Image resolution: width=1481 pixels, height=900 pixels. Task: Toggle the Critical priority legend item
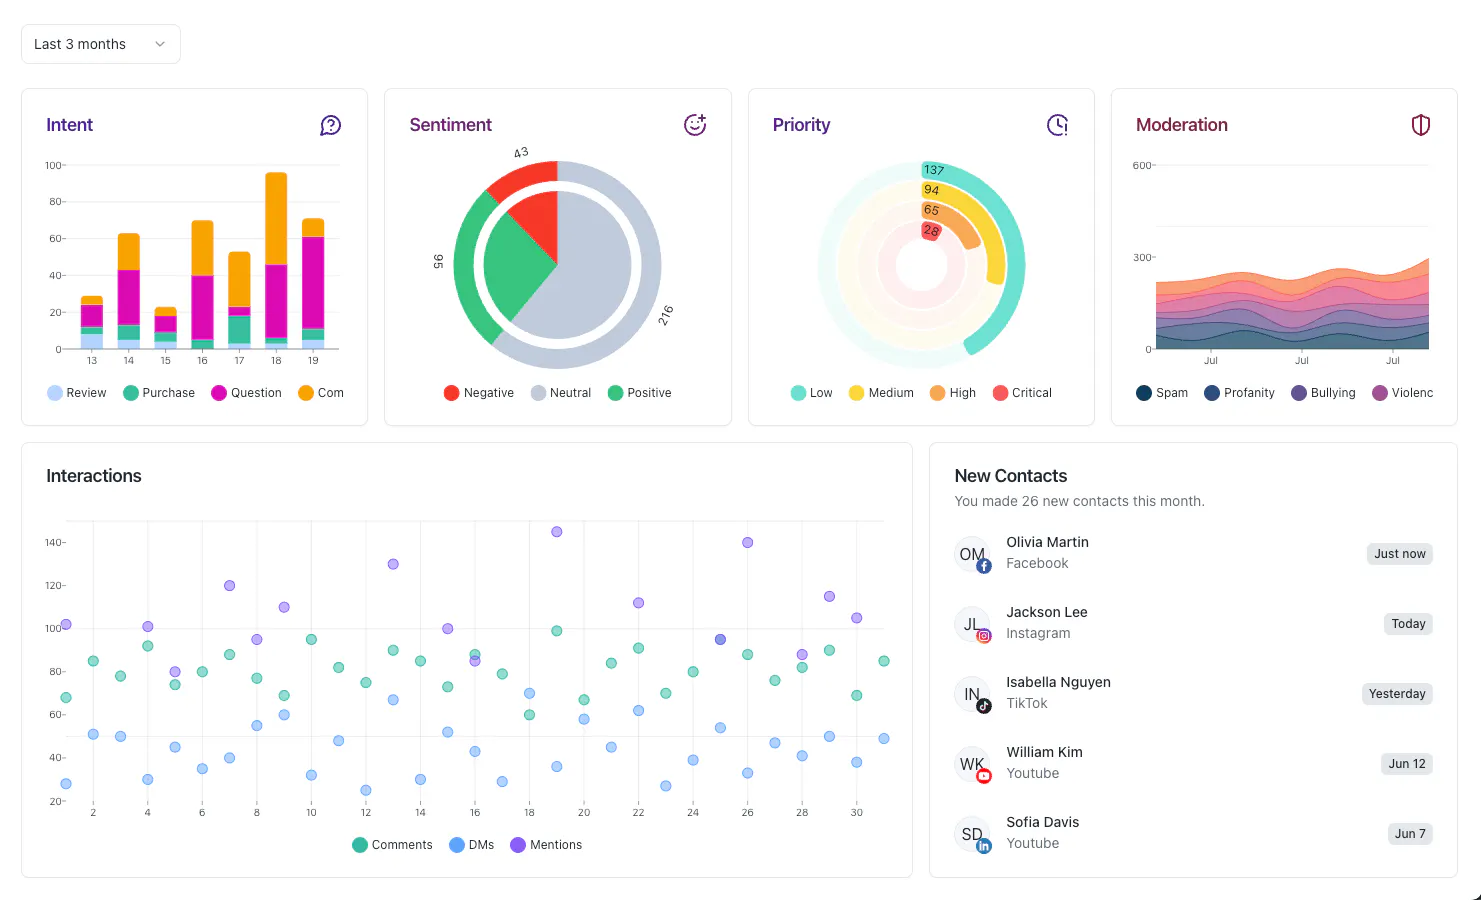(x=1022, y=393)
